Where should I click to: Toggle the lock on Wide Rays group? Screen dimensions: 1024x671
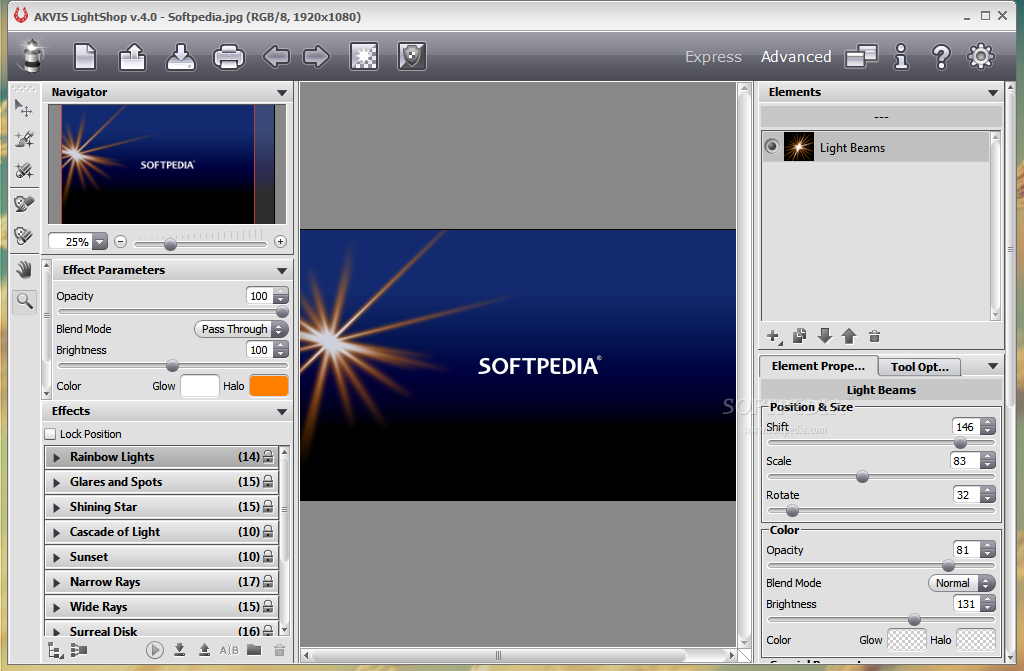tap(268, 606)
